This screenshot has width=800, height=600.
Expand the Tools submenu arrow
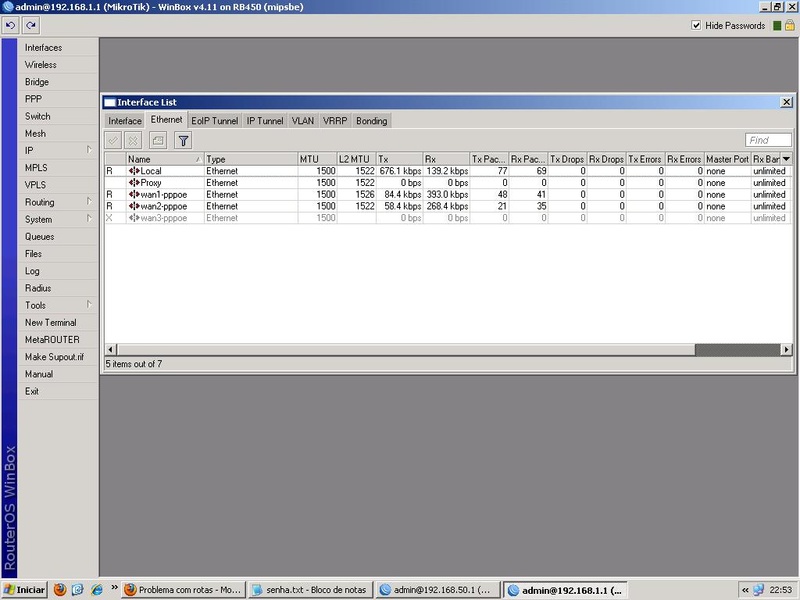pos(89,305)
